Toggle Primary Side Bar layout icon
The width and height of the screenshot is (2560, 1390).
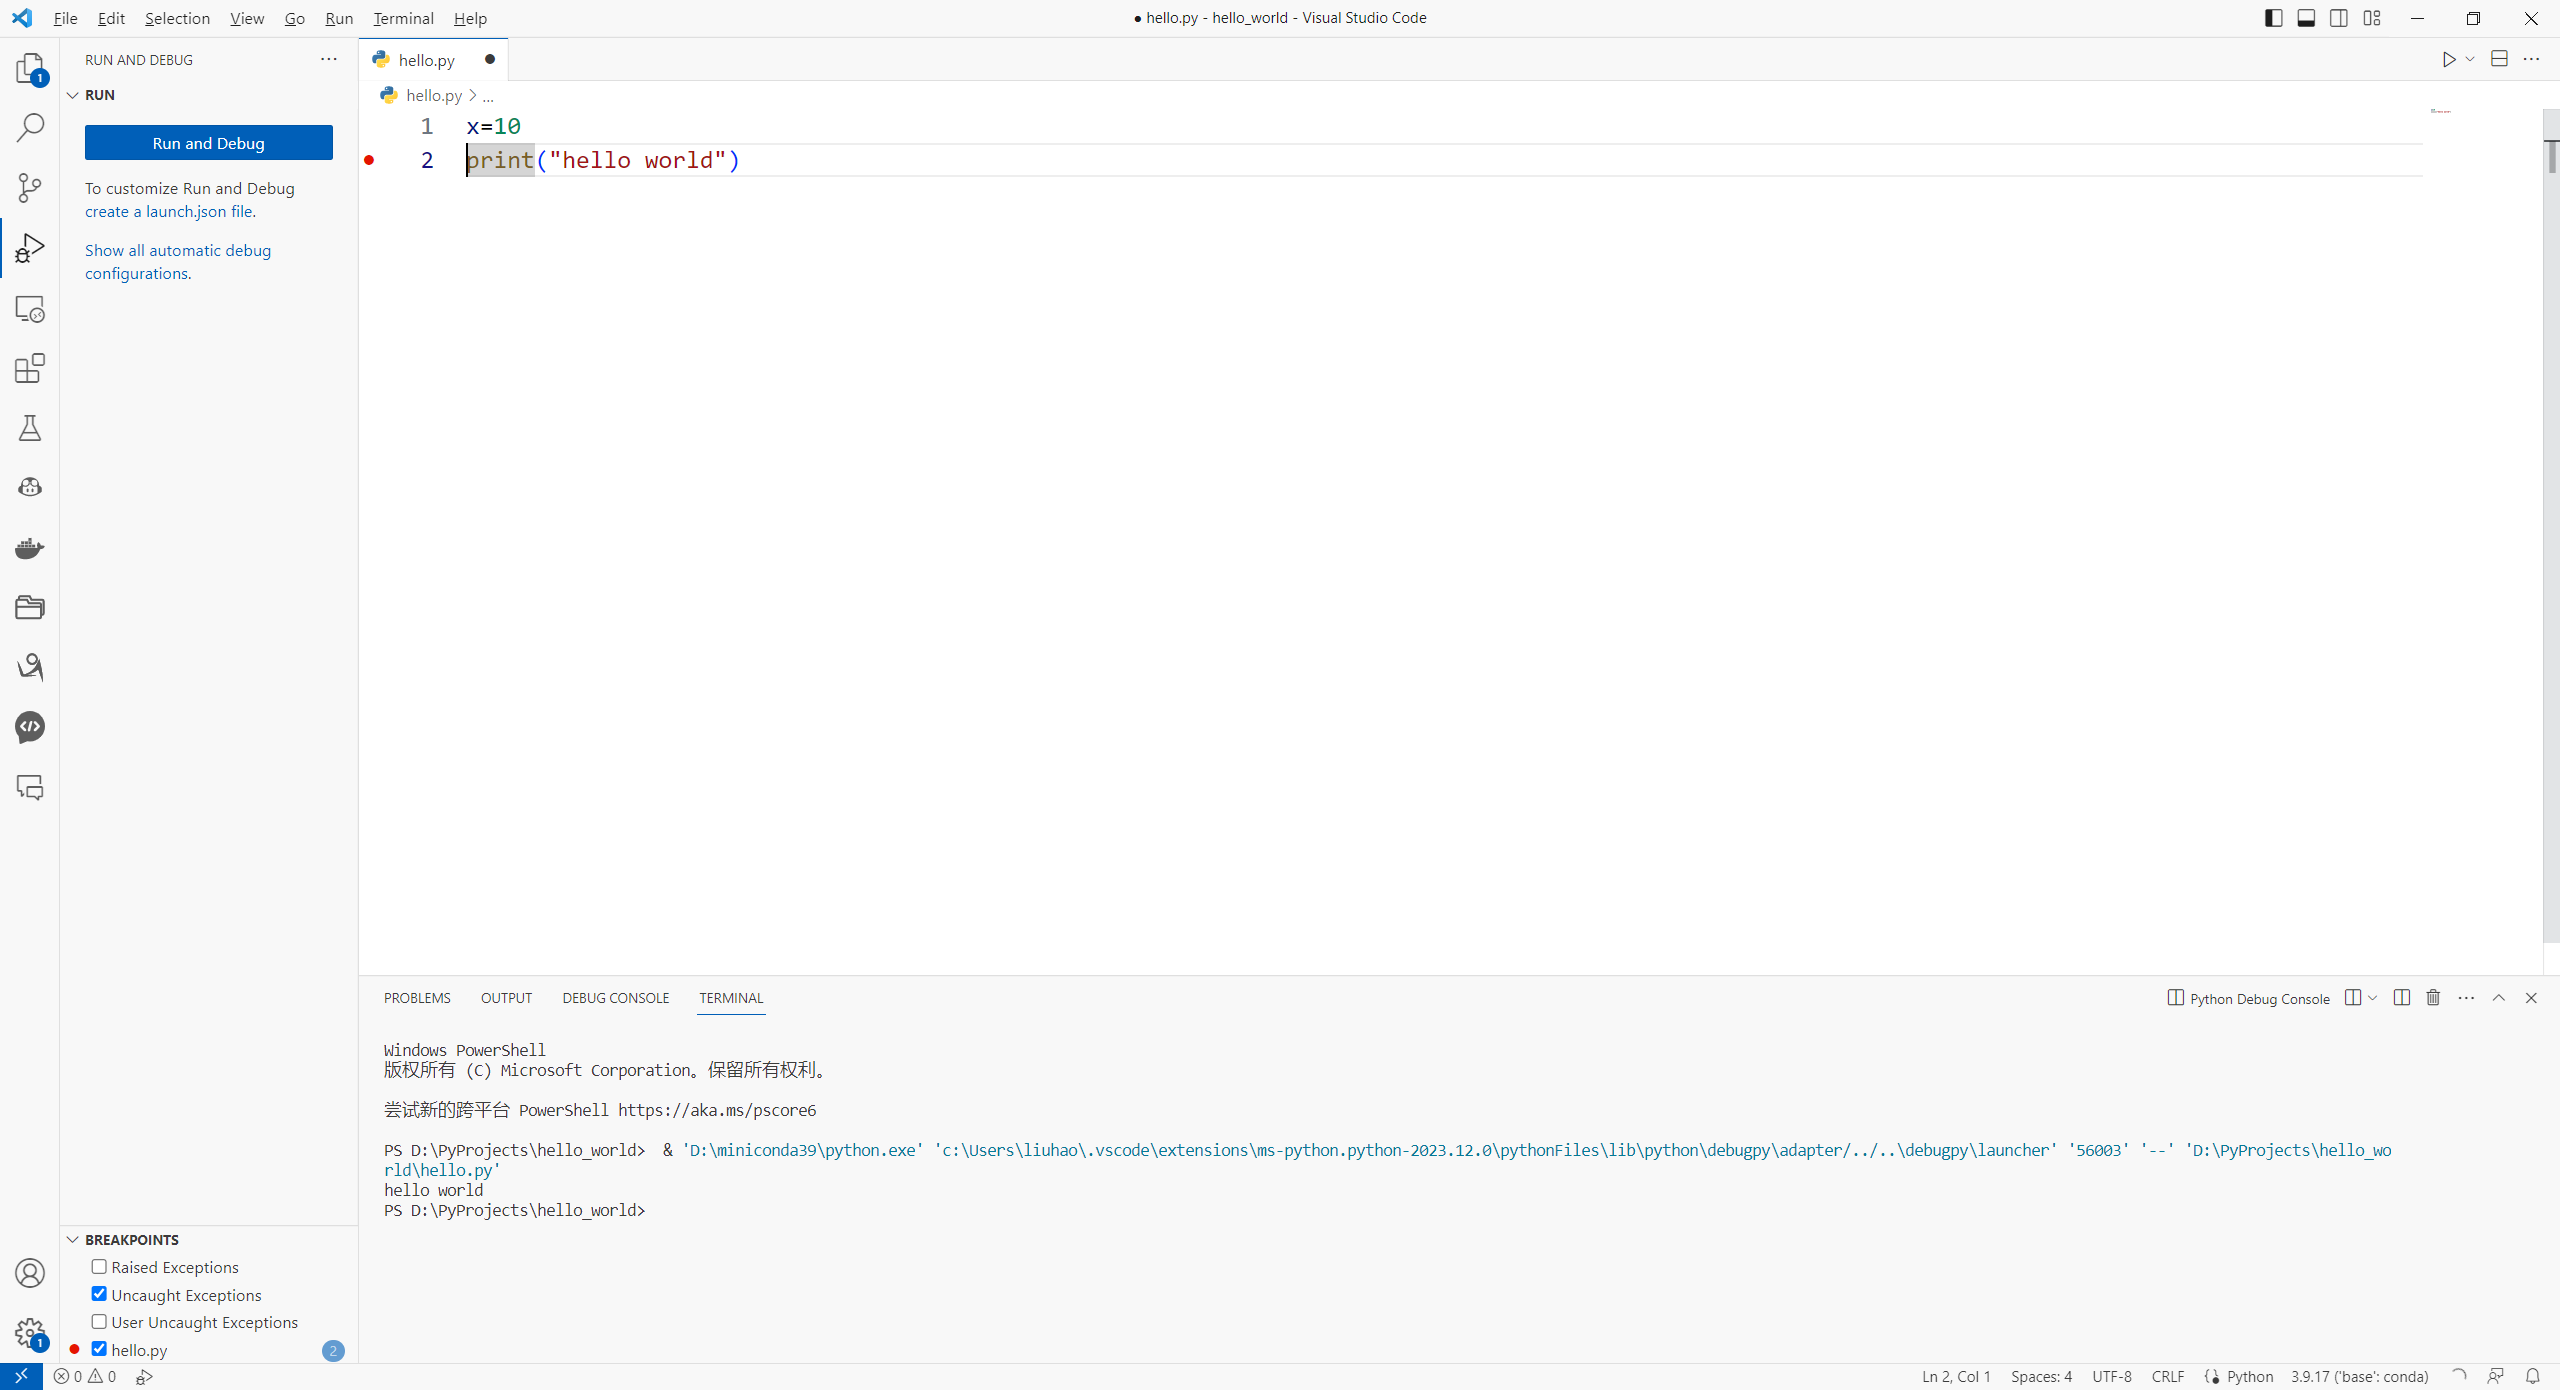pos(2273,18)
